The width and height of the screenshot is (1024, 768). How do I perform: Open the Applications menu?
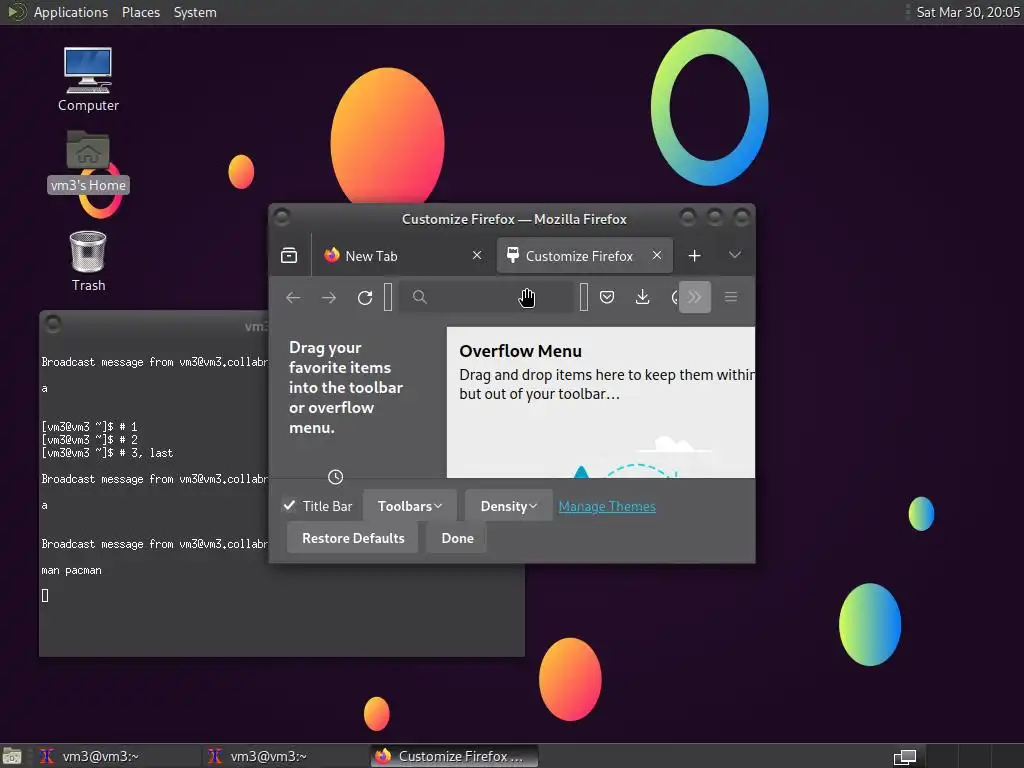click(71, 12)
